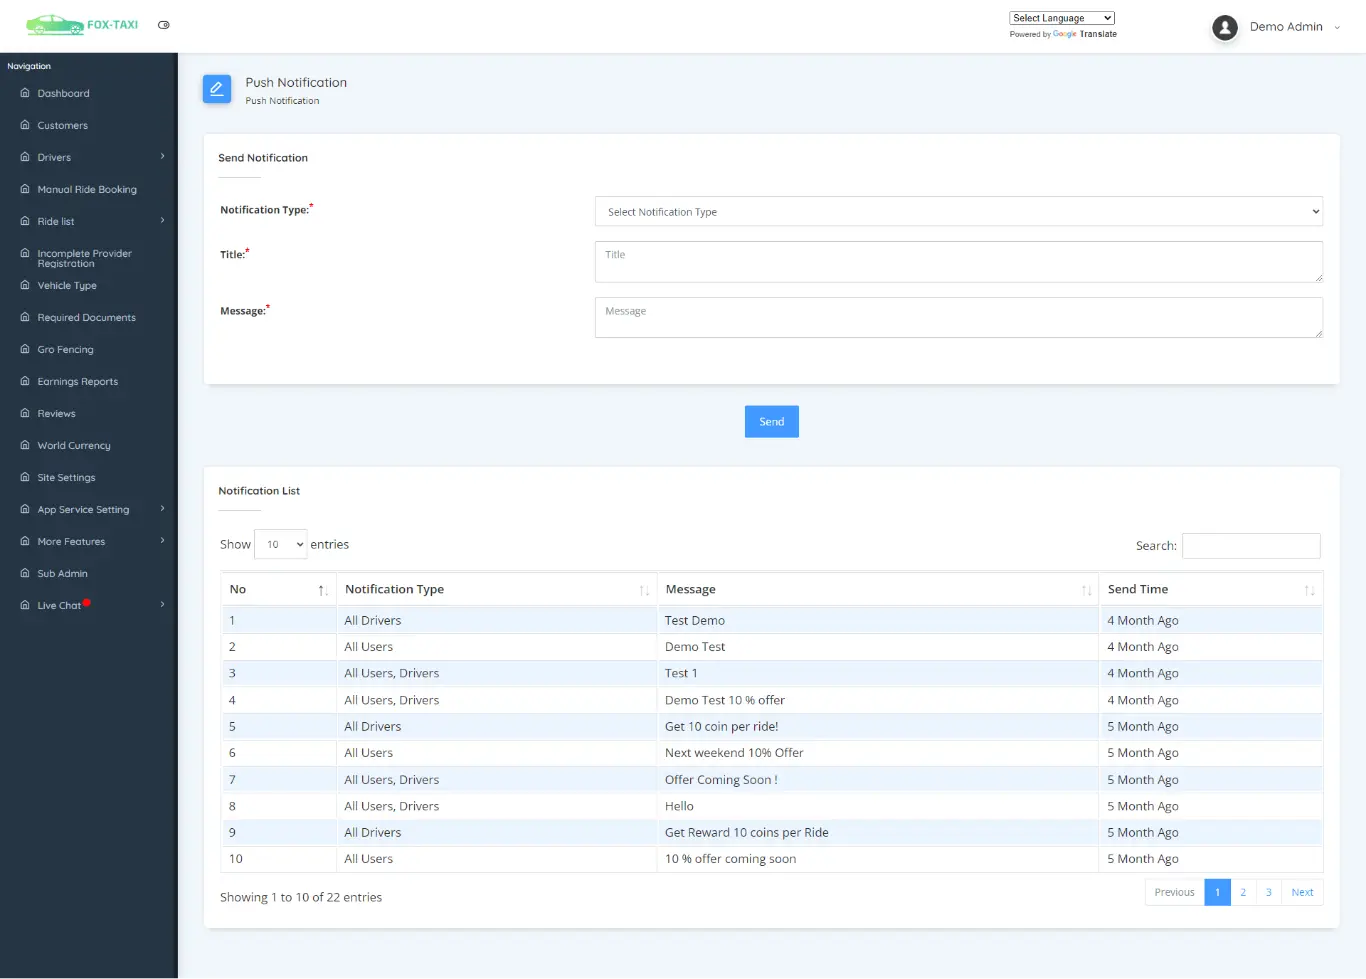This screenshot has height=979, width=1366.
Task: Open the Earnings Reports page
Action: (x=78, y=381)
